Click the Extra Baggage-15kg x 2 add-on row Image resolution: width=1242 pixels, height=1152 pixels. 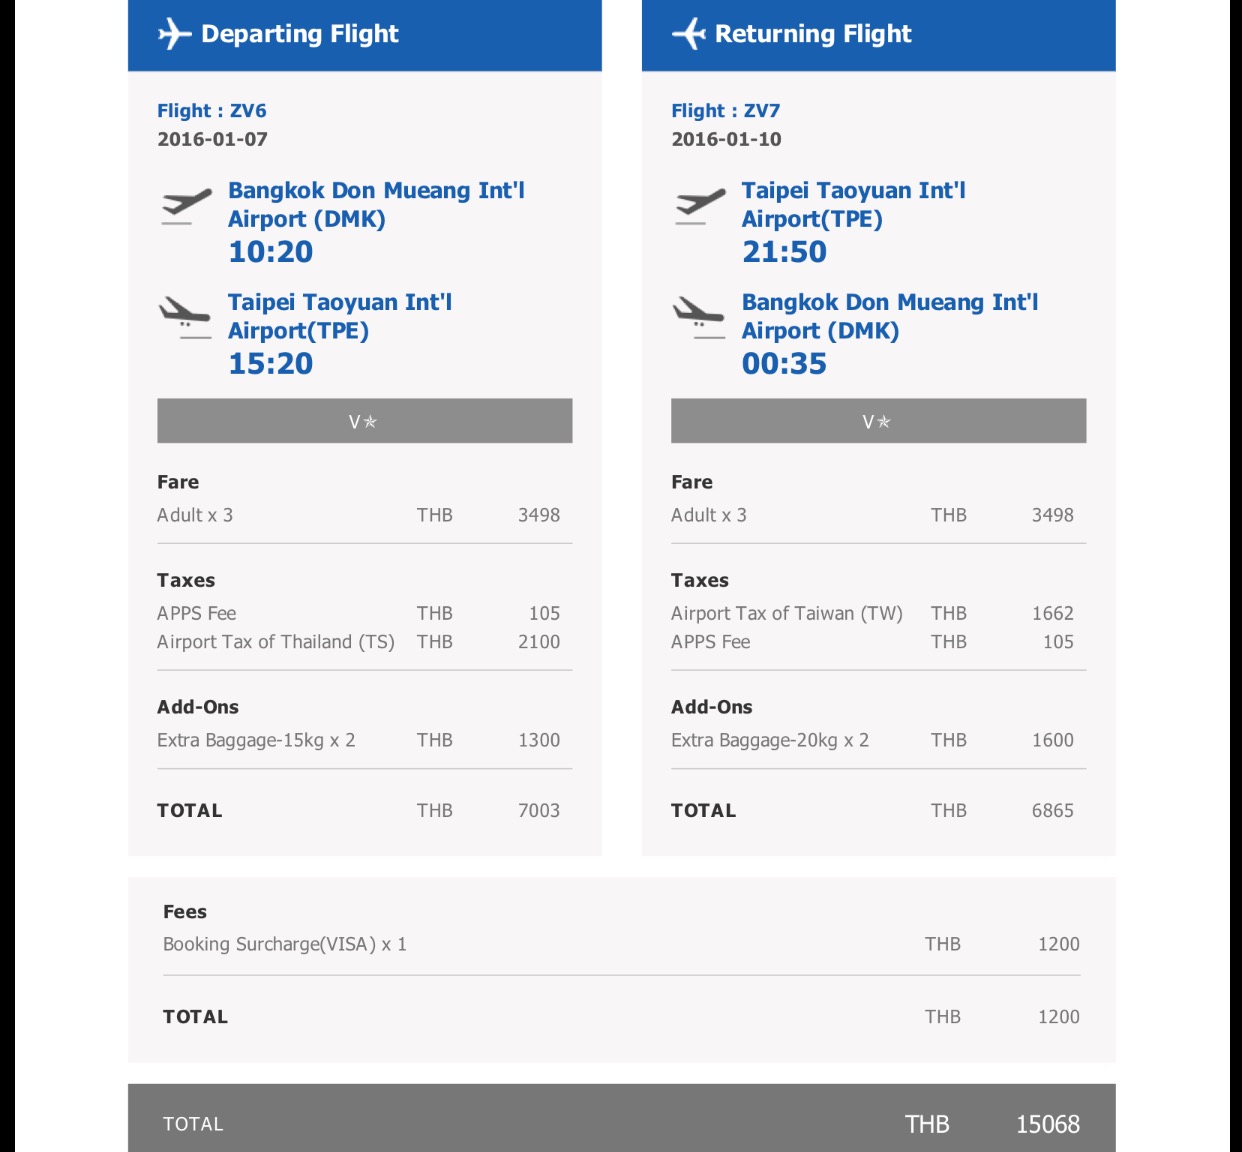[365, 740]
